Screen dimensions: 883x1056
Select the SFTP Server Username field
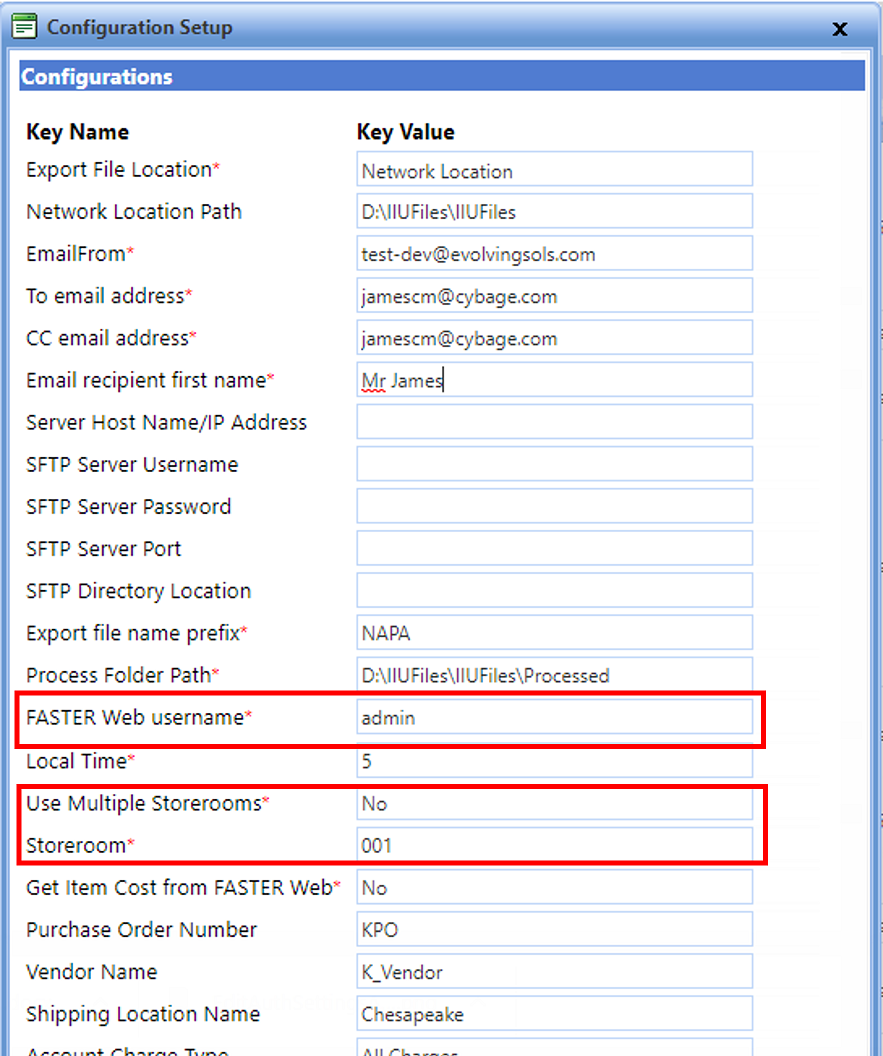(x=554, y=464)
